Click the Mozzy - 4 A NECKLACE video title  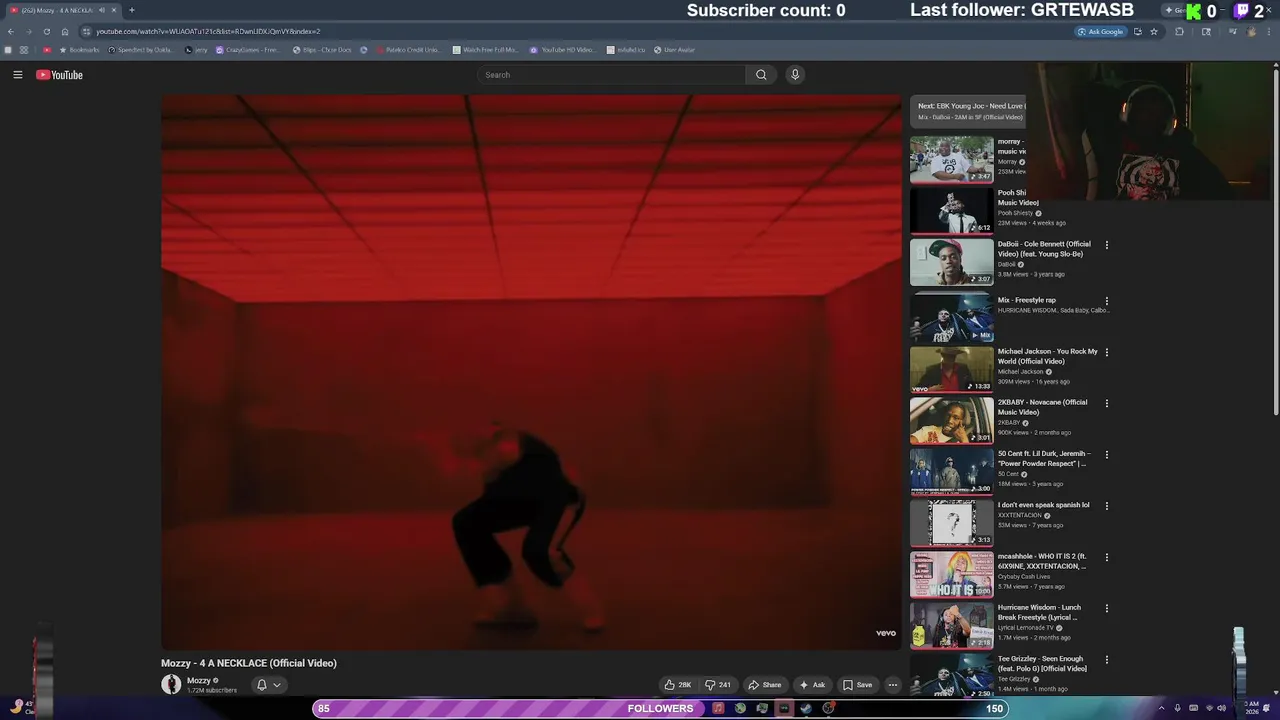pos(249,663)
